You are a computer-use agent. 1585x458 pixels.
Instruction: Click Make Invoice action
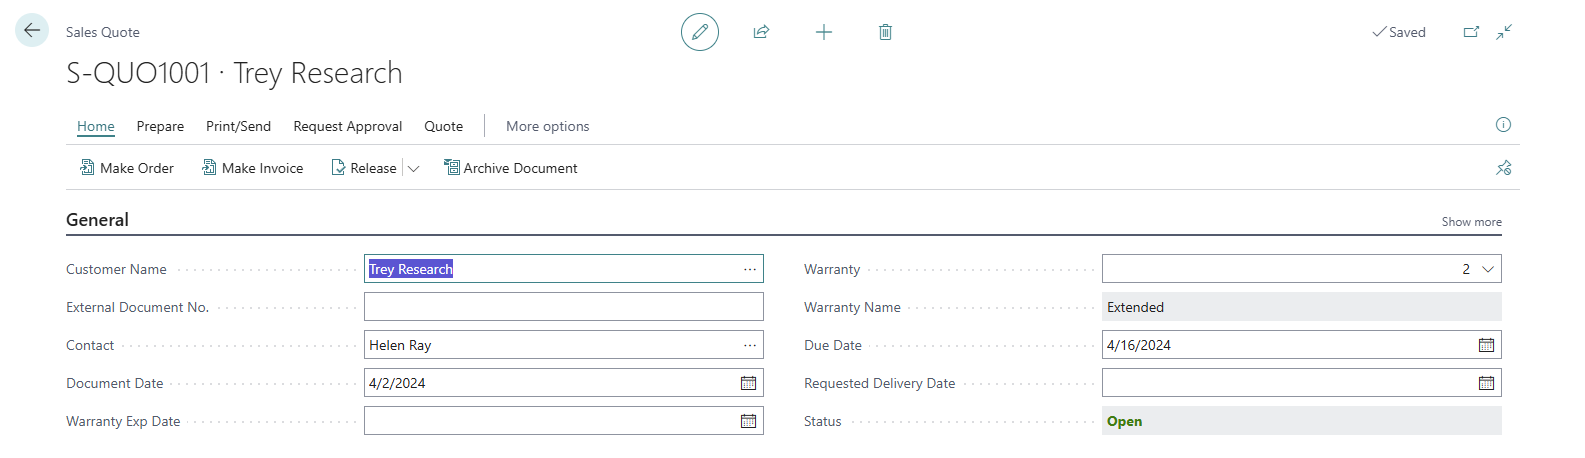pyautogui.click(x=253, y=168)
